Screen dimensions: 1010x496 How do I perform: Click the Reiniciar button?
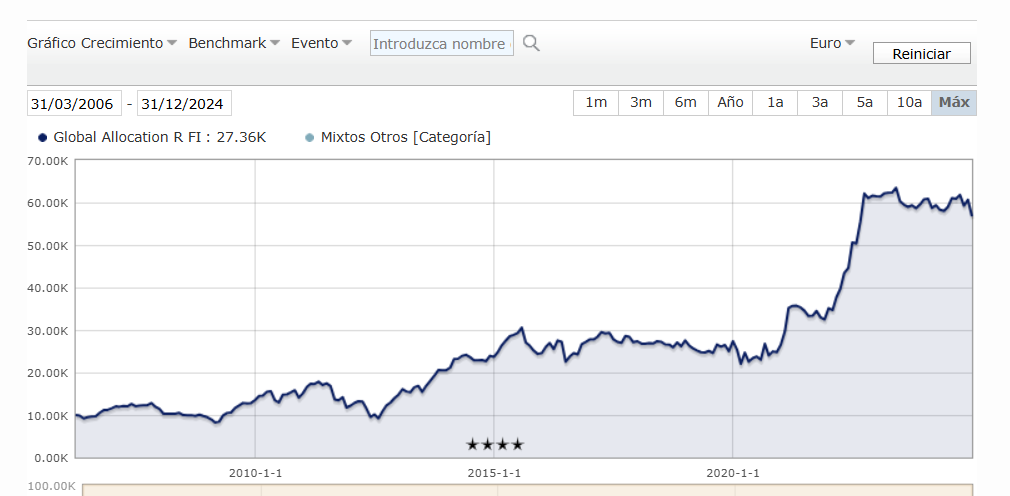click(921, 53)
